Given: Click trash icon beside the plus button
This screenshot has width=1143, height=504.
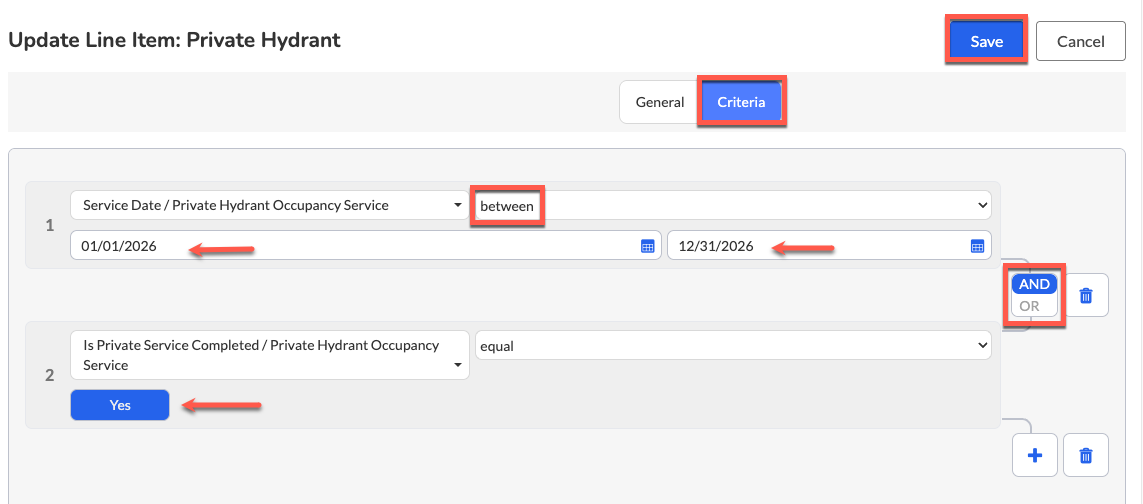Looking at the screenshot, I should (1085, 456).
